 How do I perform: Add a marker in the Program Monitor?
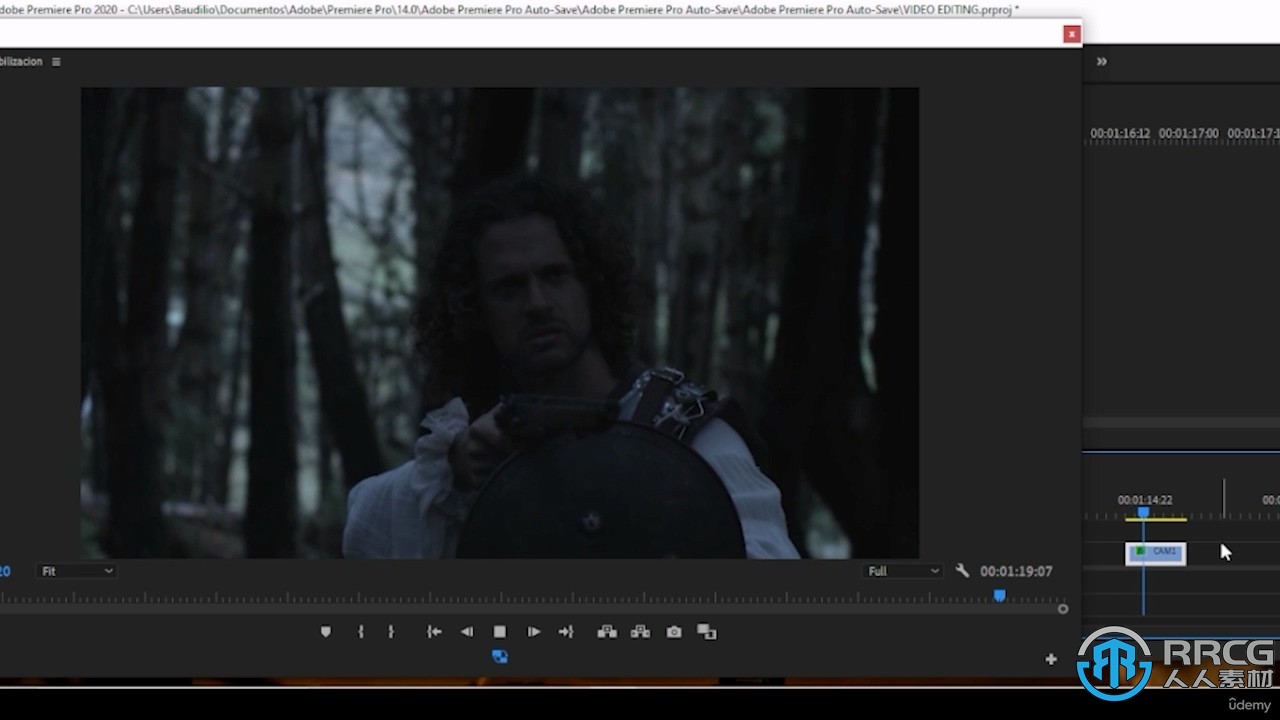point(325,632)
